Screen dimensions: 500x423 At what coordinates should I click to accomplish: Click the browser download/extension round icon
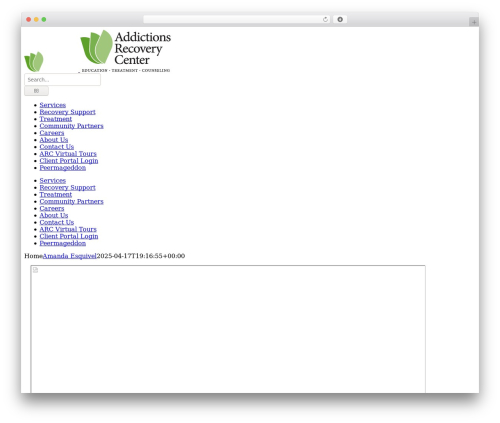[340, 19]
